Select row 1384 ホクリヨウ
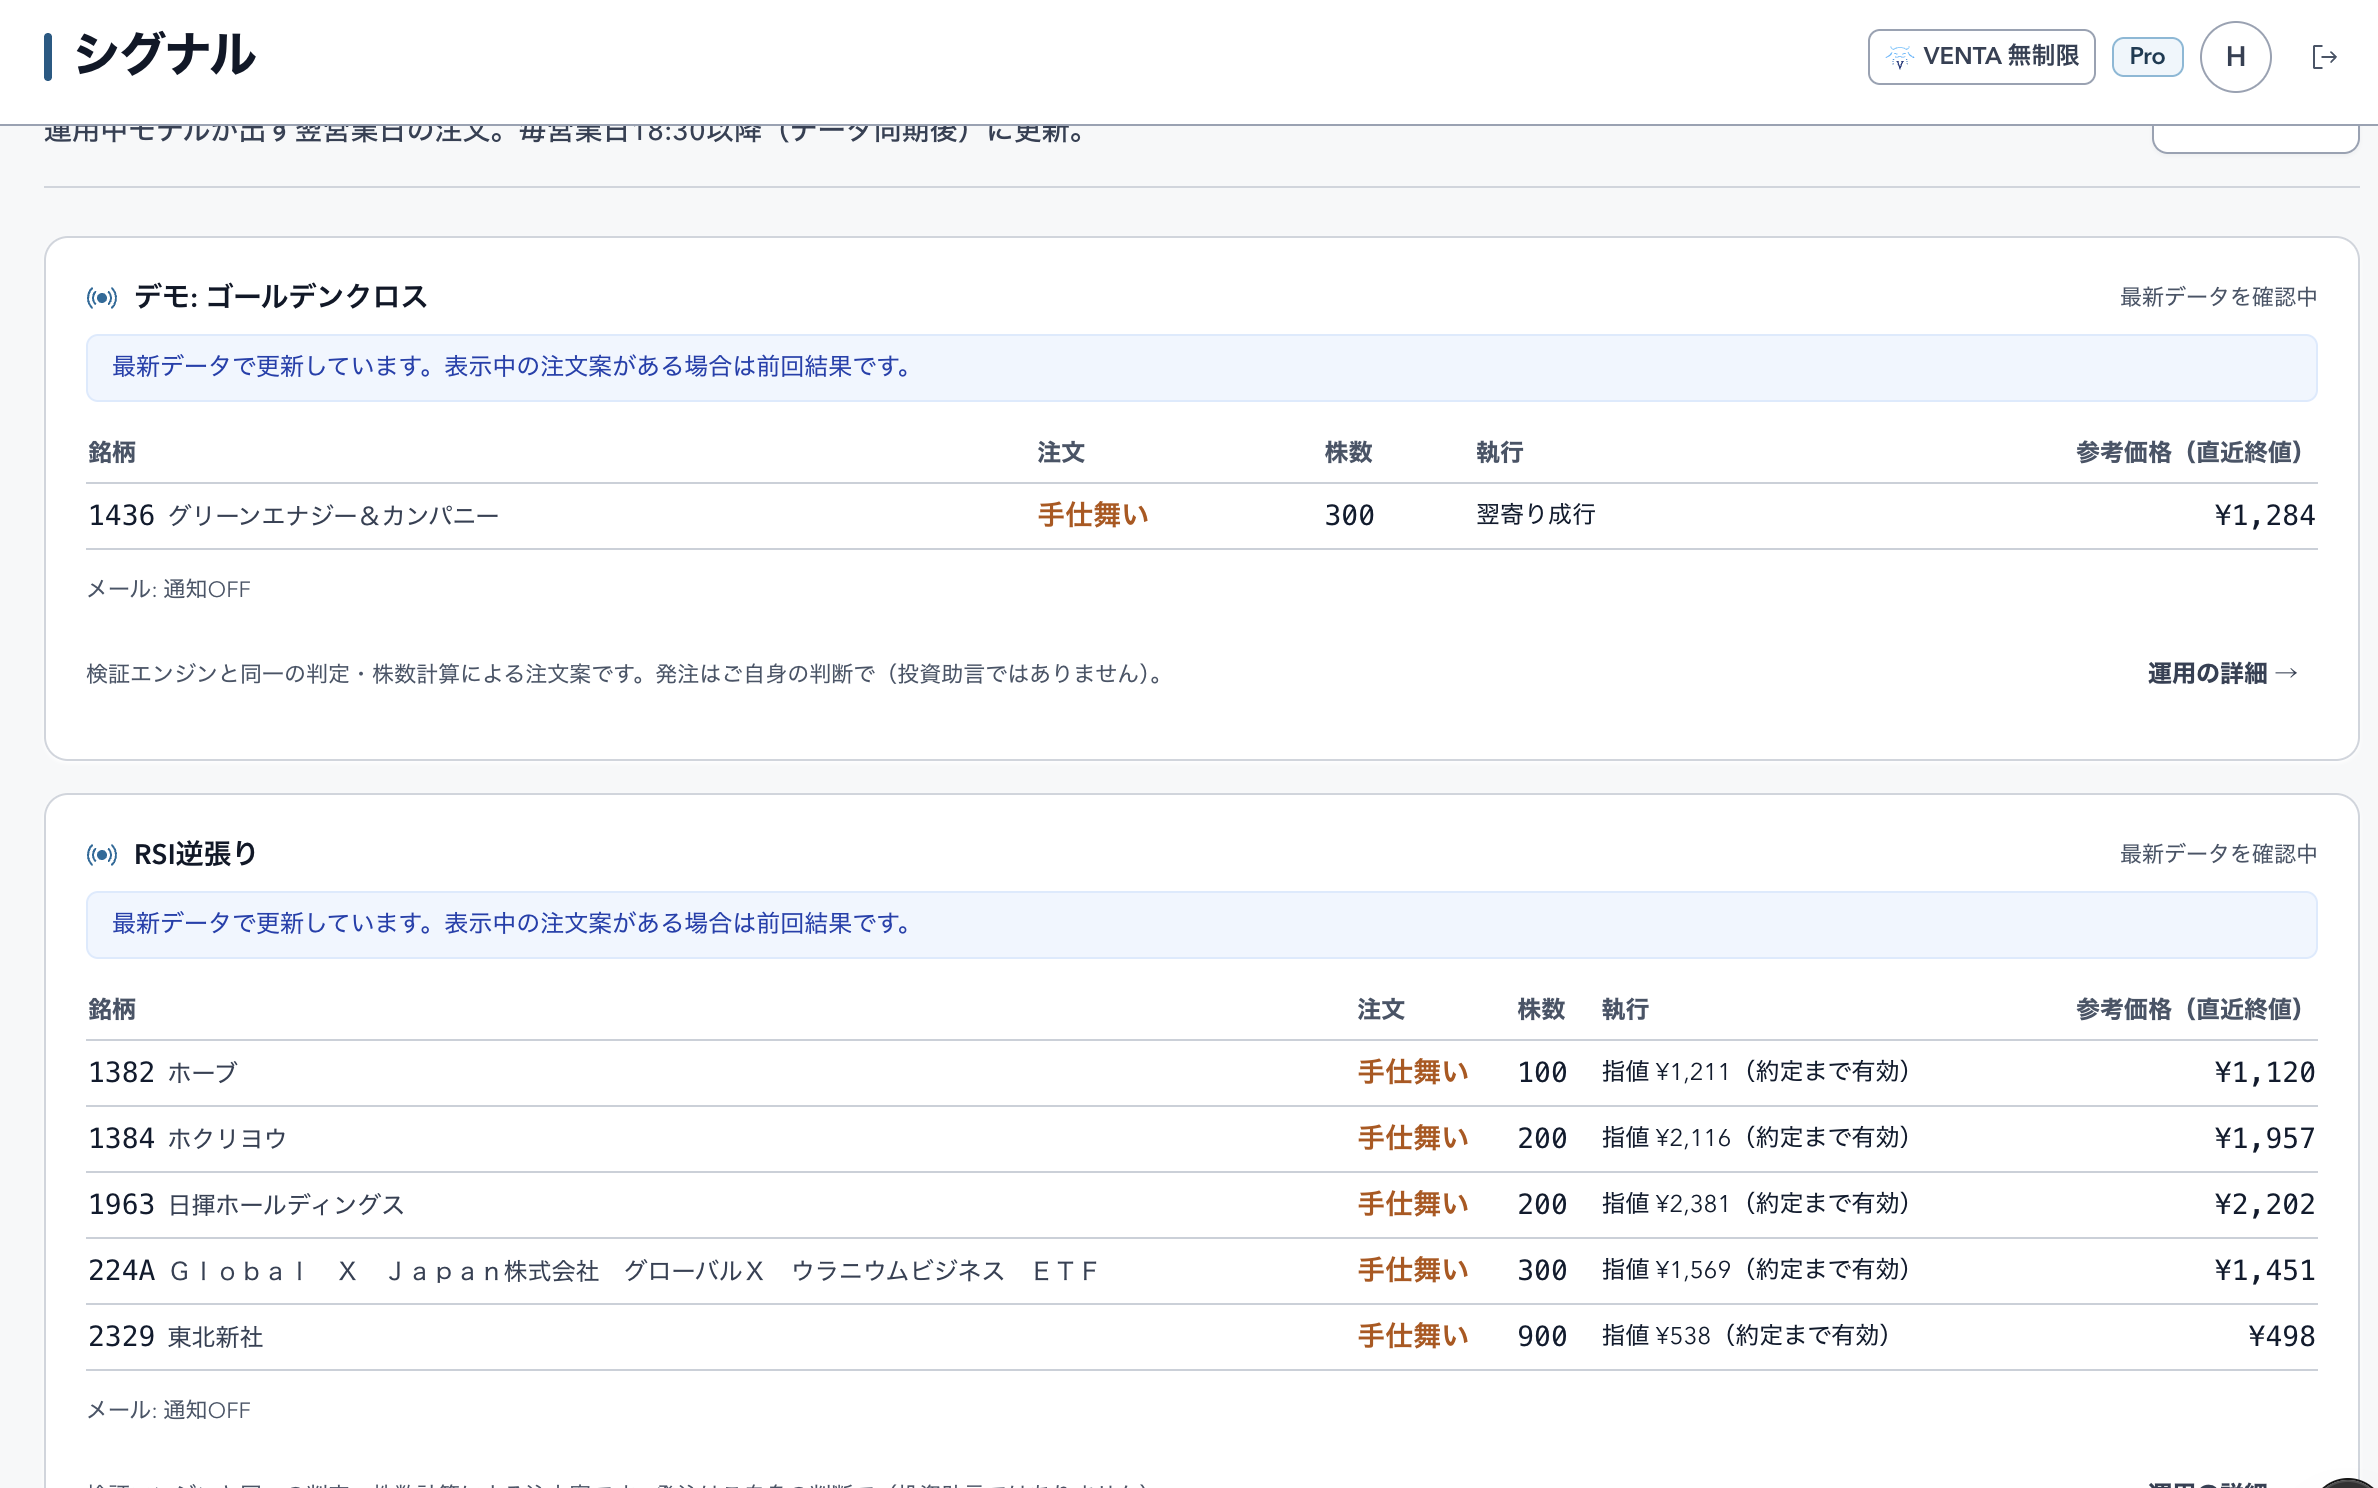 pyautogui.click(x=1201, y=1139)
